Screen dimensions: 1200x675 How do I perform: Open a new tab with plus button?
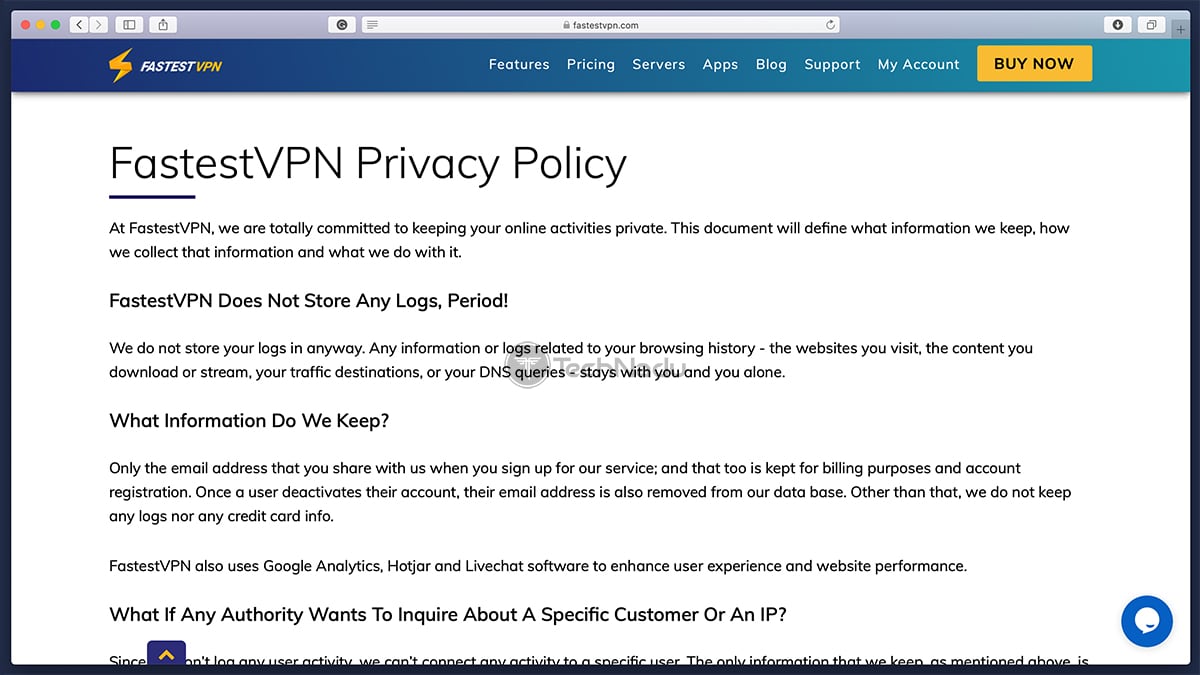(1181, 29)
